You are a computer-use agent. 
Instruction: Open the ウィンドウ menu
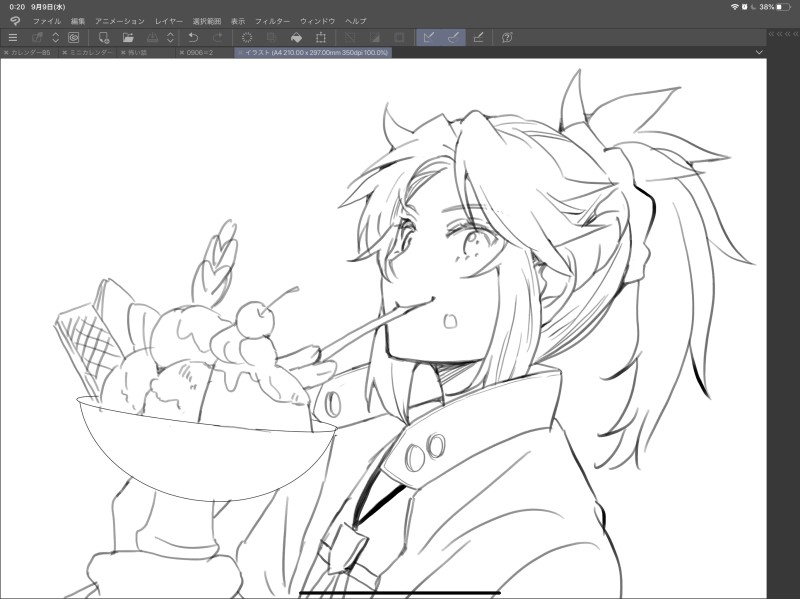317,21
